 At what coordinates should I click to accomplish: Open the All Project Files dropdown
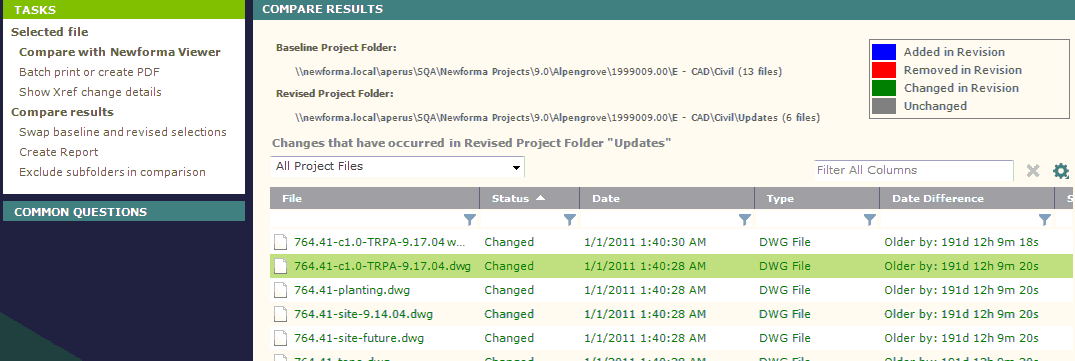point(398,166)
